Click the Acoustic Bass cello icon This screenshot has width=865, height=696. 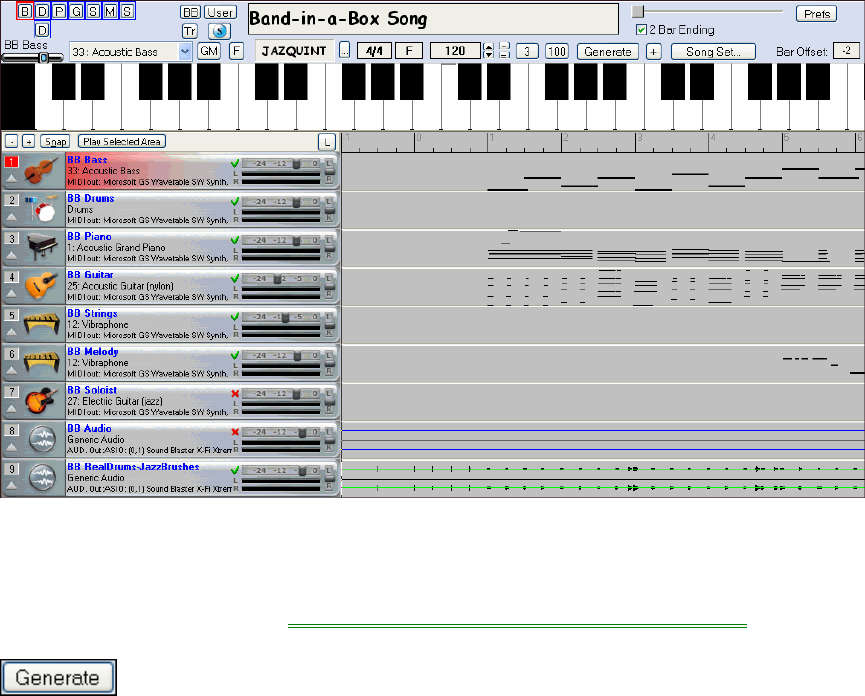42,170
